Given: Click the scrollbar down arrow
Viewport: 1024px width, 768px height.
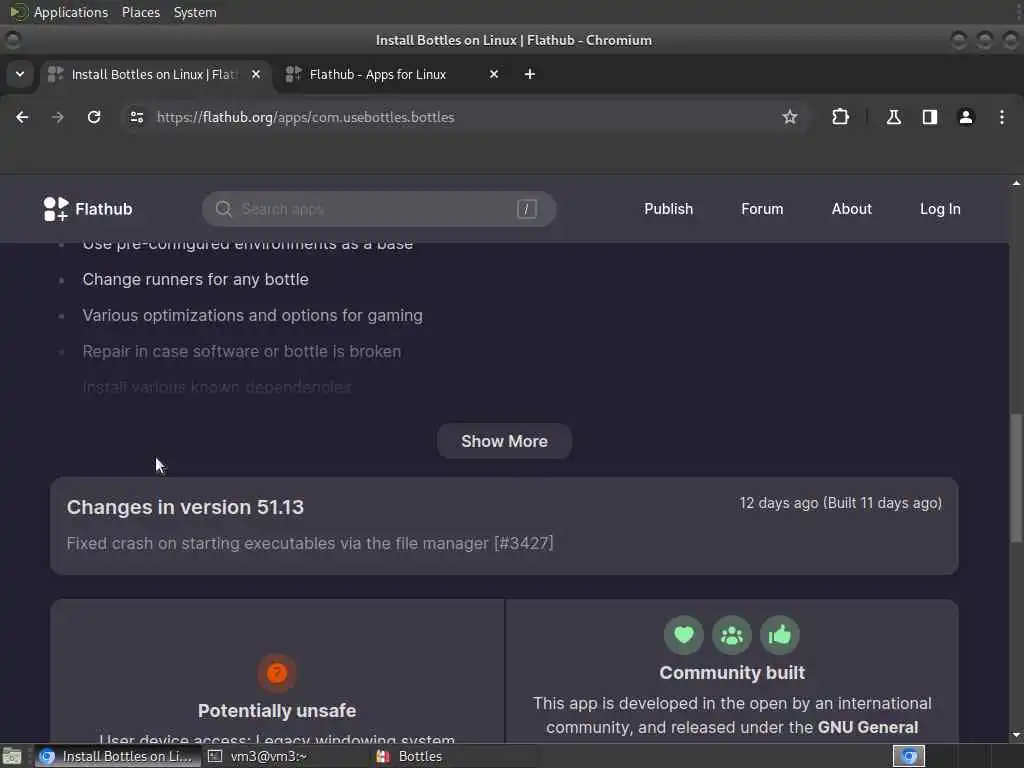Looking at the screenshot, I should [1016, 735].
